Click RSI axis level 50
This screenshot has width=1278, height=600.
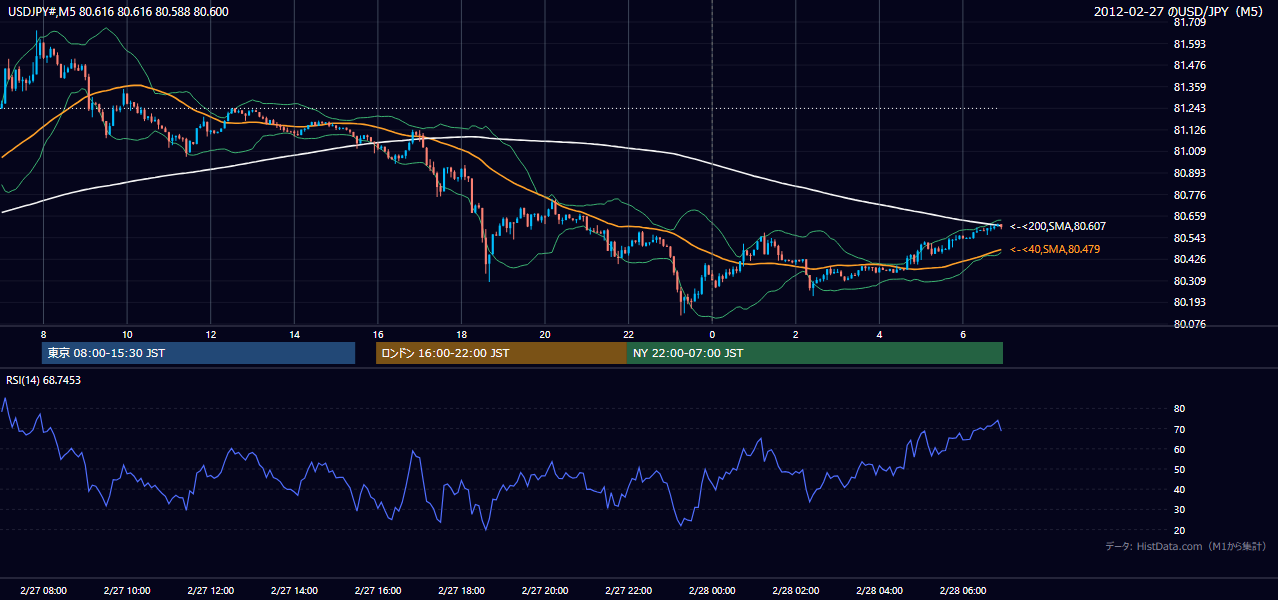click(x=1180, y=469)
